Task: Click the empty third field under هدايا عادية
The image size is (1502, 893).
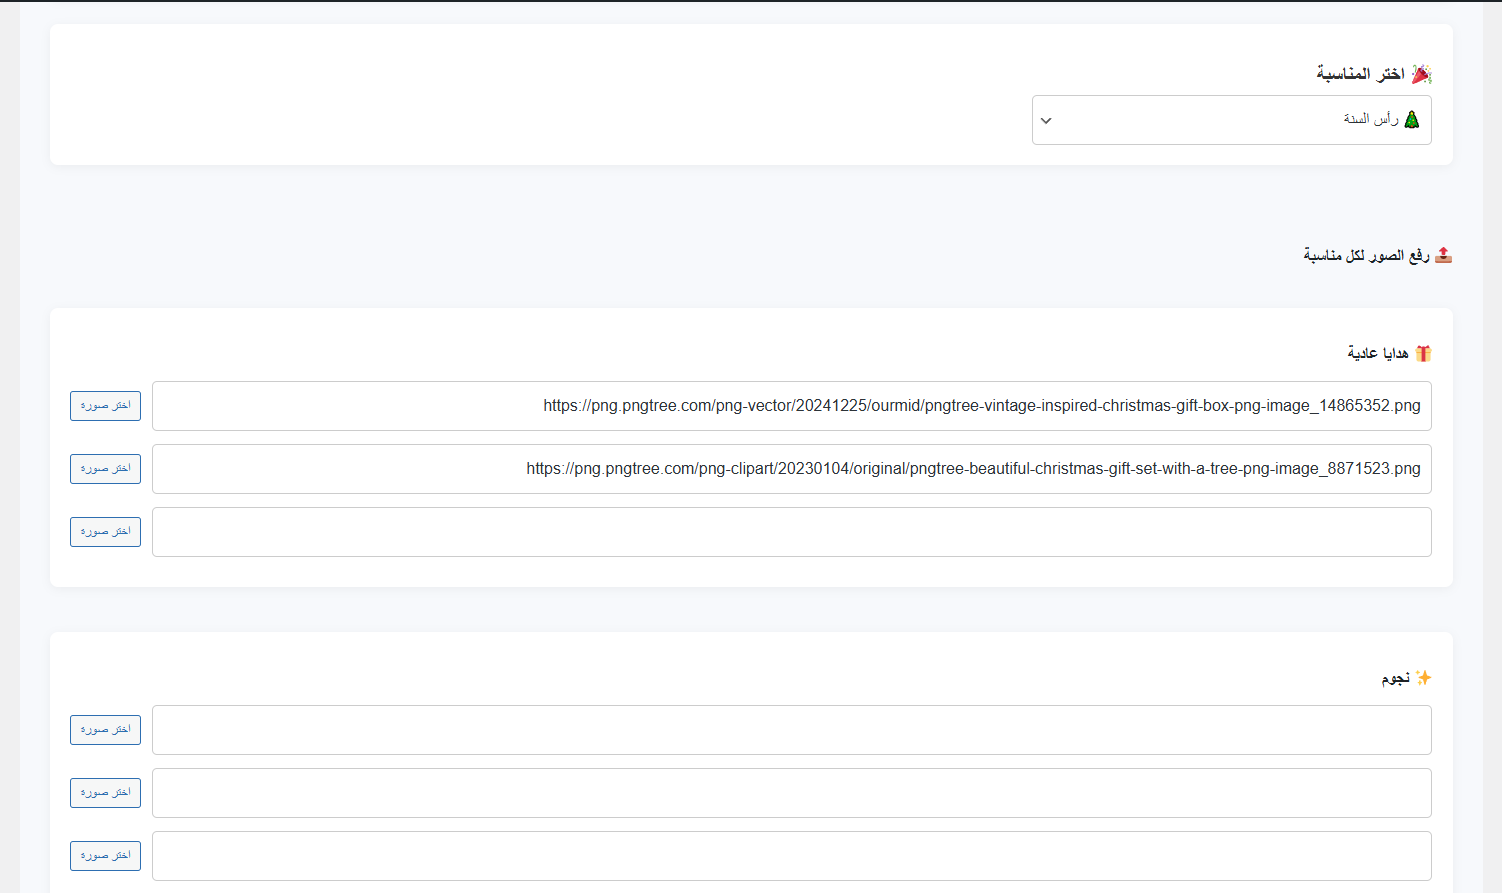Action: click(791, 532)
